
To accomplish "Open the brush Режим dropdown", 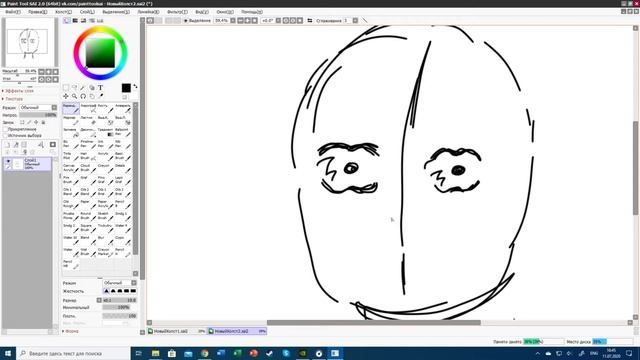I will (119, 283).
